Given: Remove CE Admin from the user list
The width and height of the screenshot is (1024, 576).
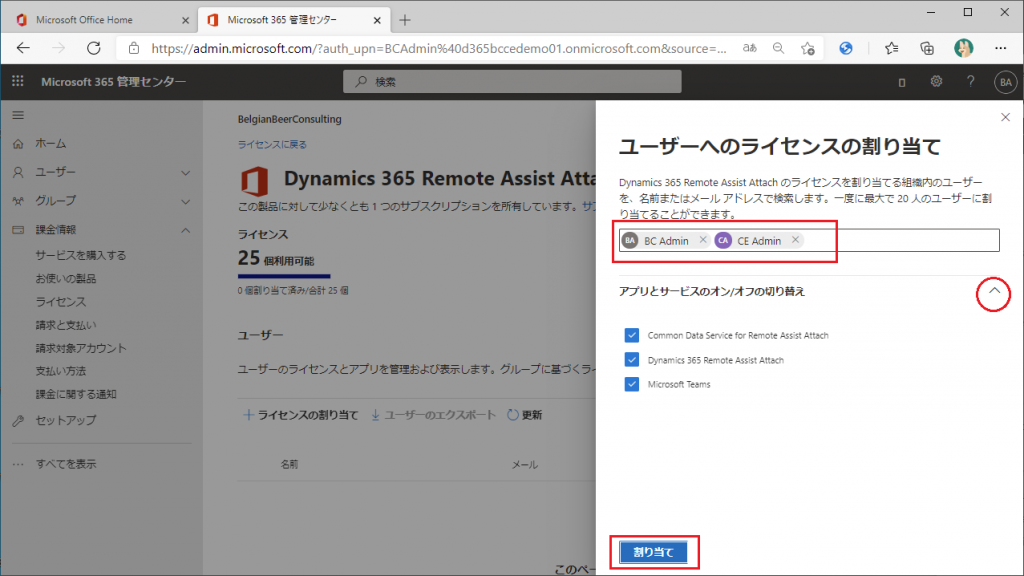Looking at the screenshot, I should tap(795, 240).
